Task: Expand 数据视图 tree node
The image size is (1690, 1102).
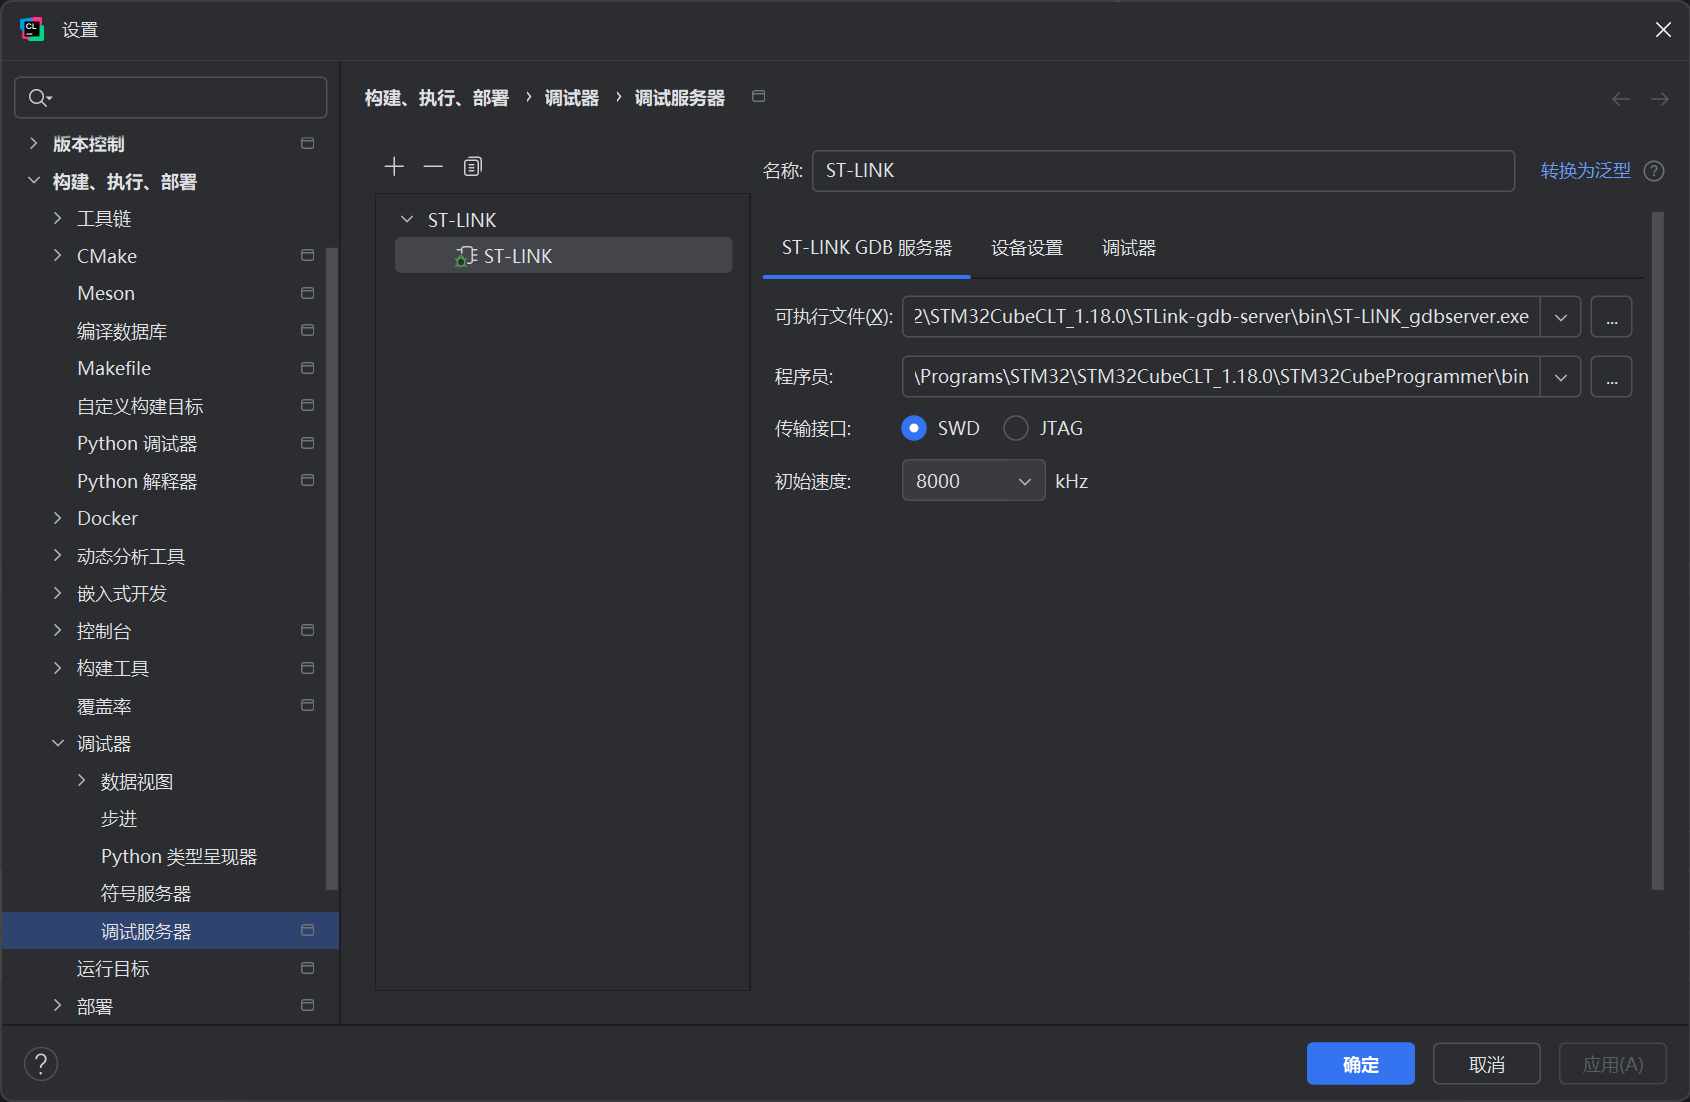Action: [82, 780]
